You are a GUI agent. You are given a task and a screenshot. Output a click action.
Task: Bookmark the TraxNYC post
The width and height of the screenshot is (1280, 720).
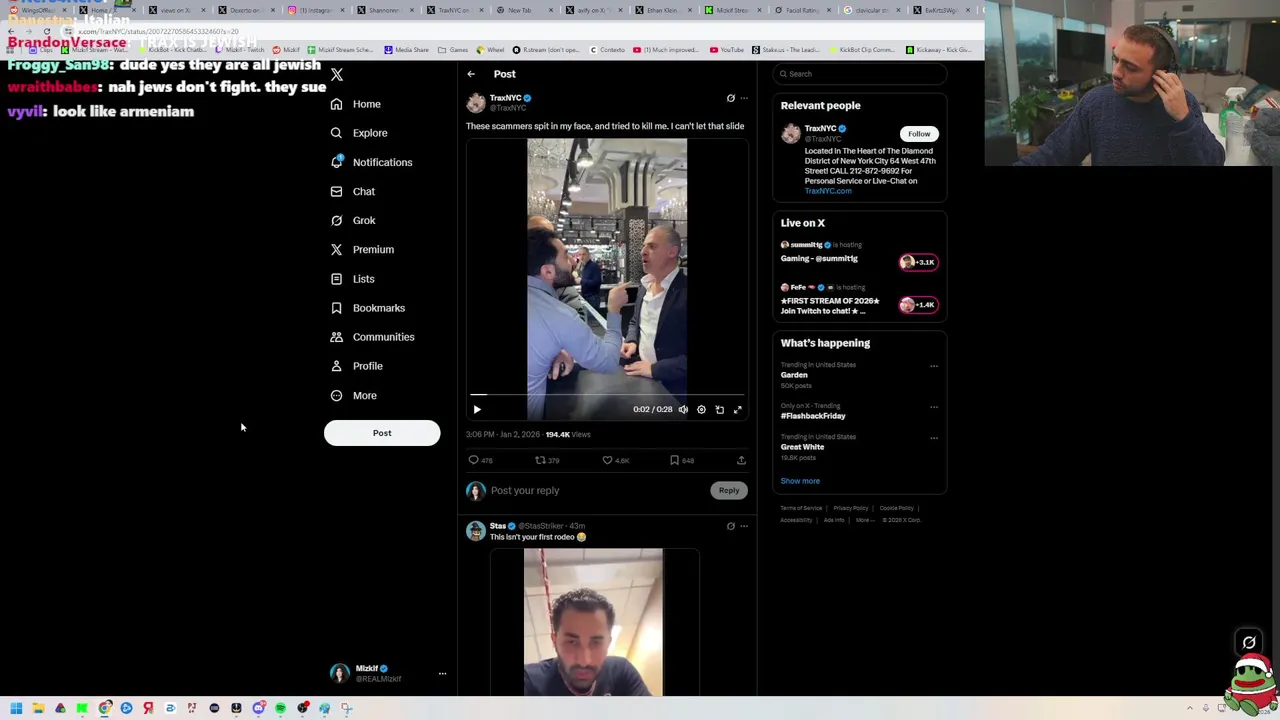tap(674, 460)
